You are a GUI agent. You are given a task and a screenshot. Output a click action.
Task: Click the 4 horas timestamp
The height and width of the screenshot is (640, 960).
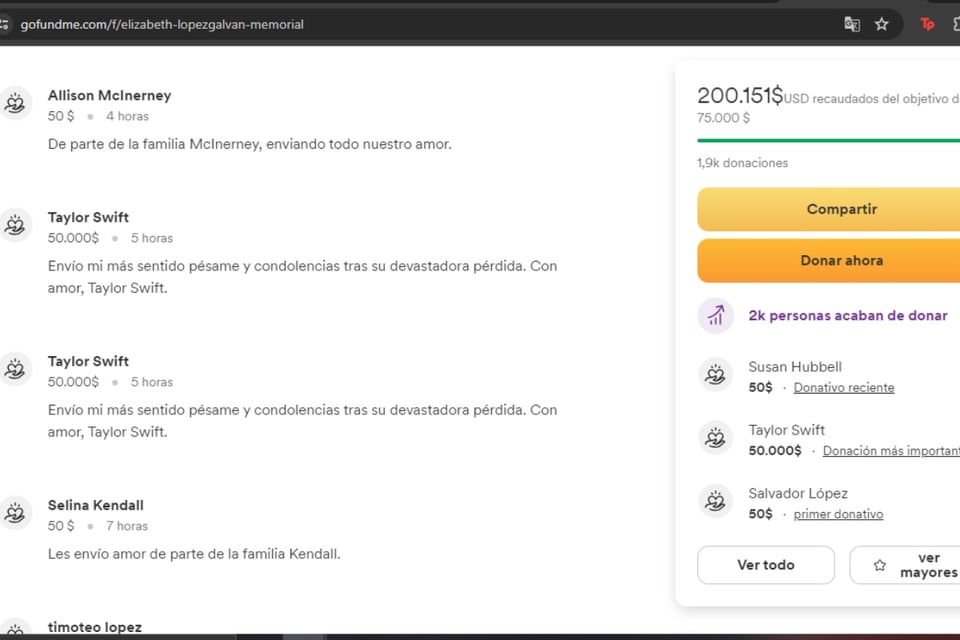(127, 116)
